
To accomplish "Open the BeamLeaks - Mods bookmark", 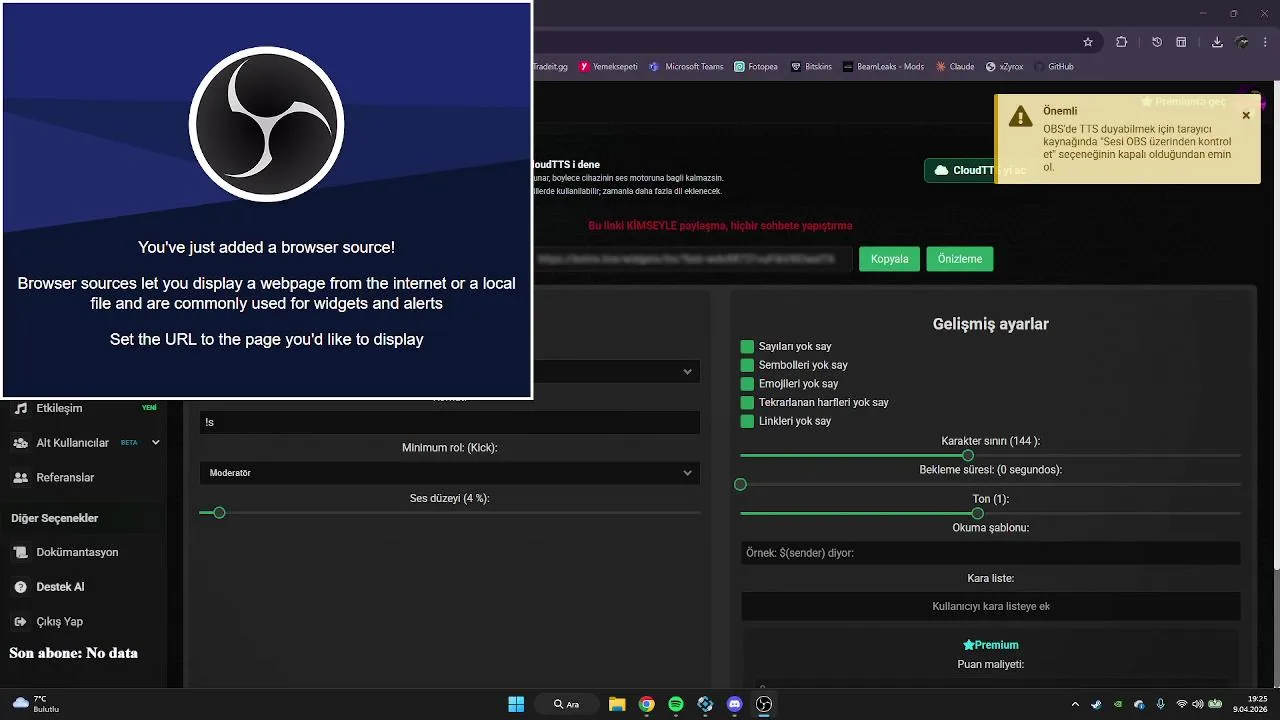I will 883,67.
